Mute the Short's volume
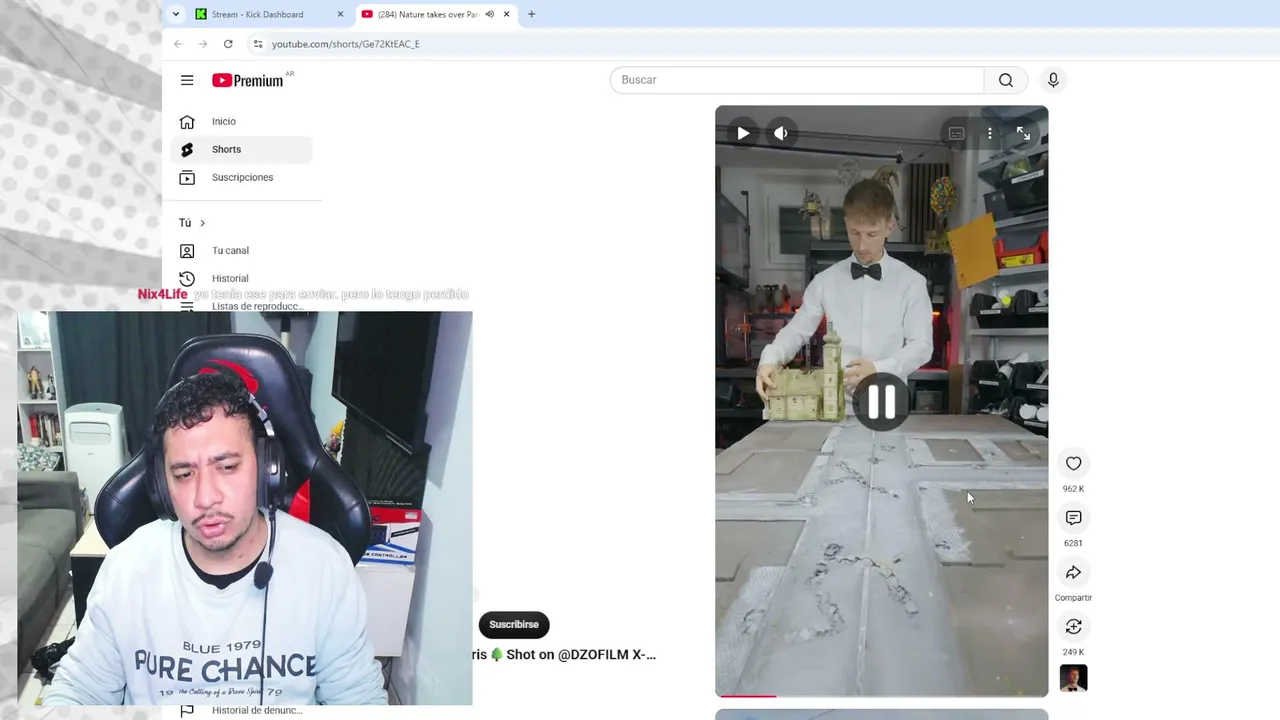 coord(781,133)
